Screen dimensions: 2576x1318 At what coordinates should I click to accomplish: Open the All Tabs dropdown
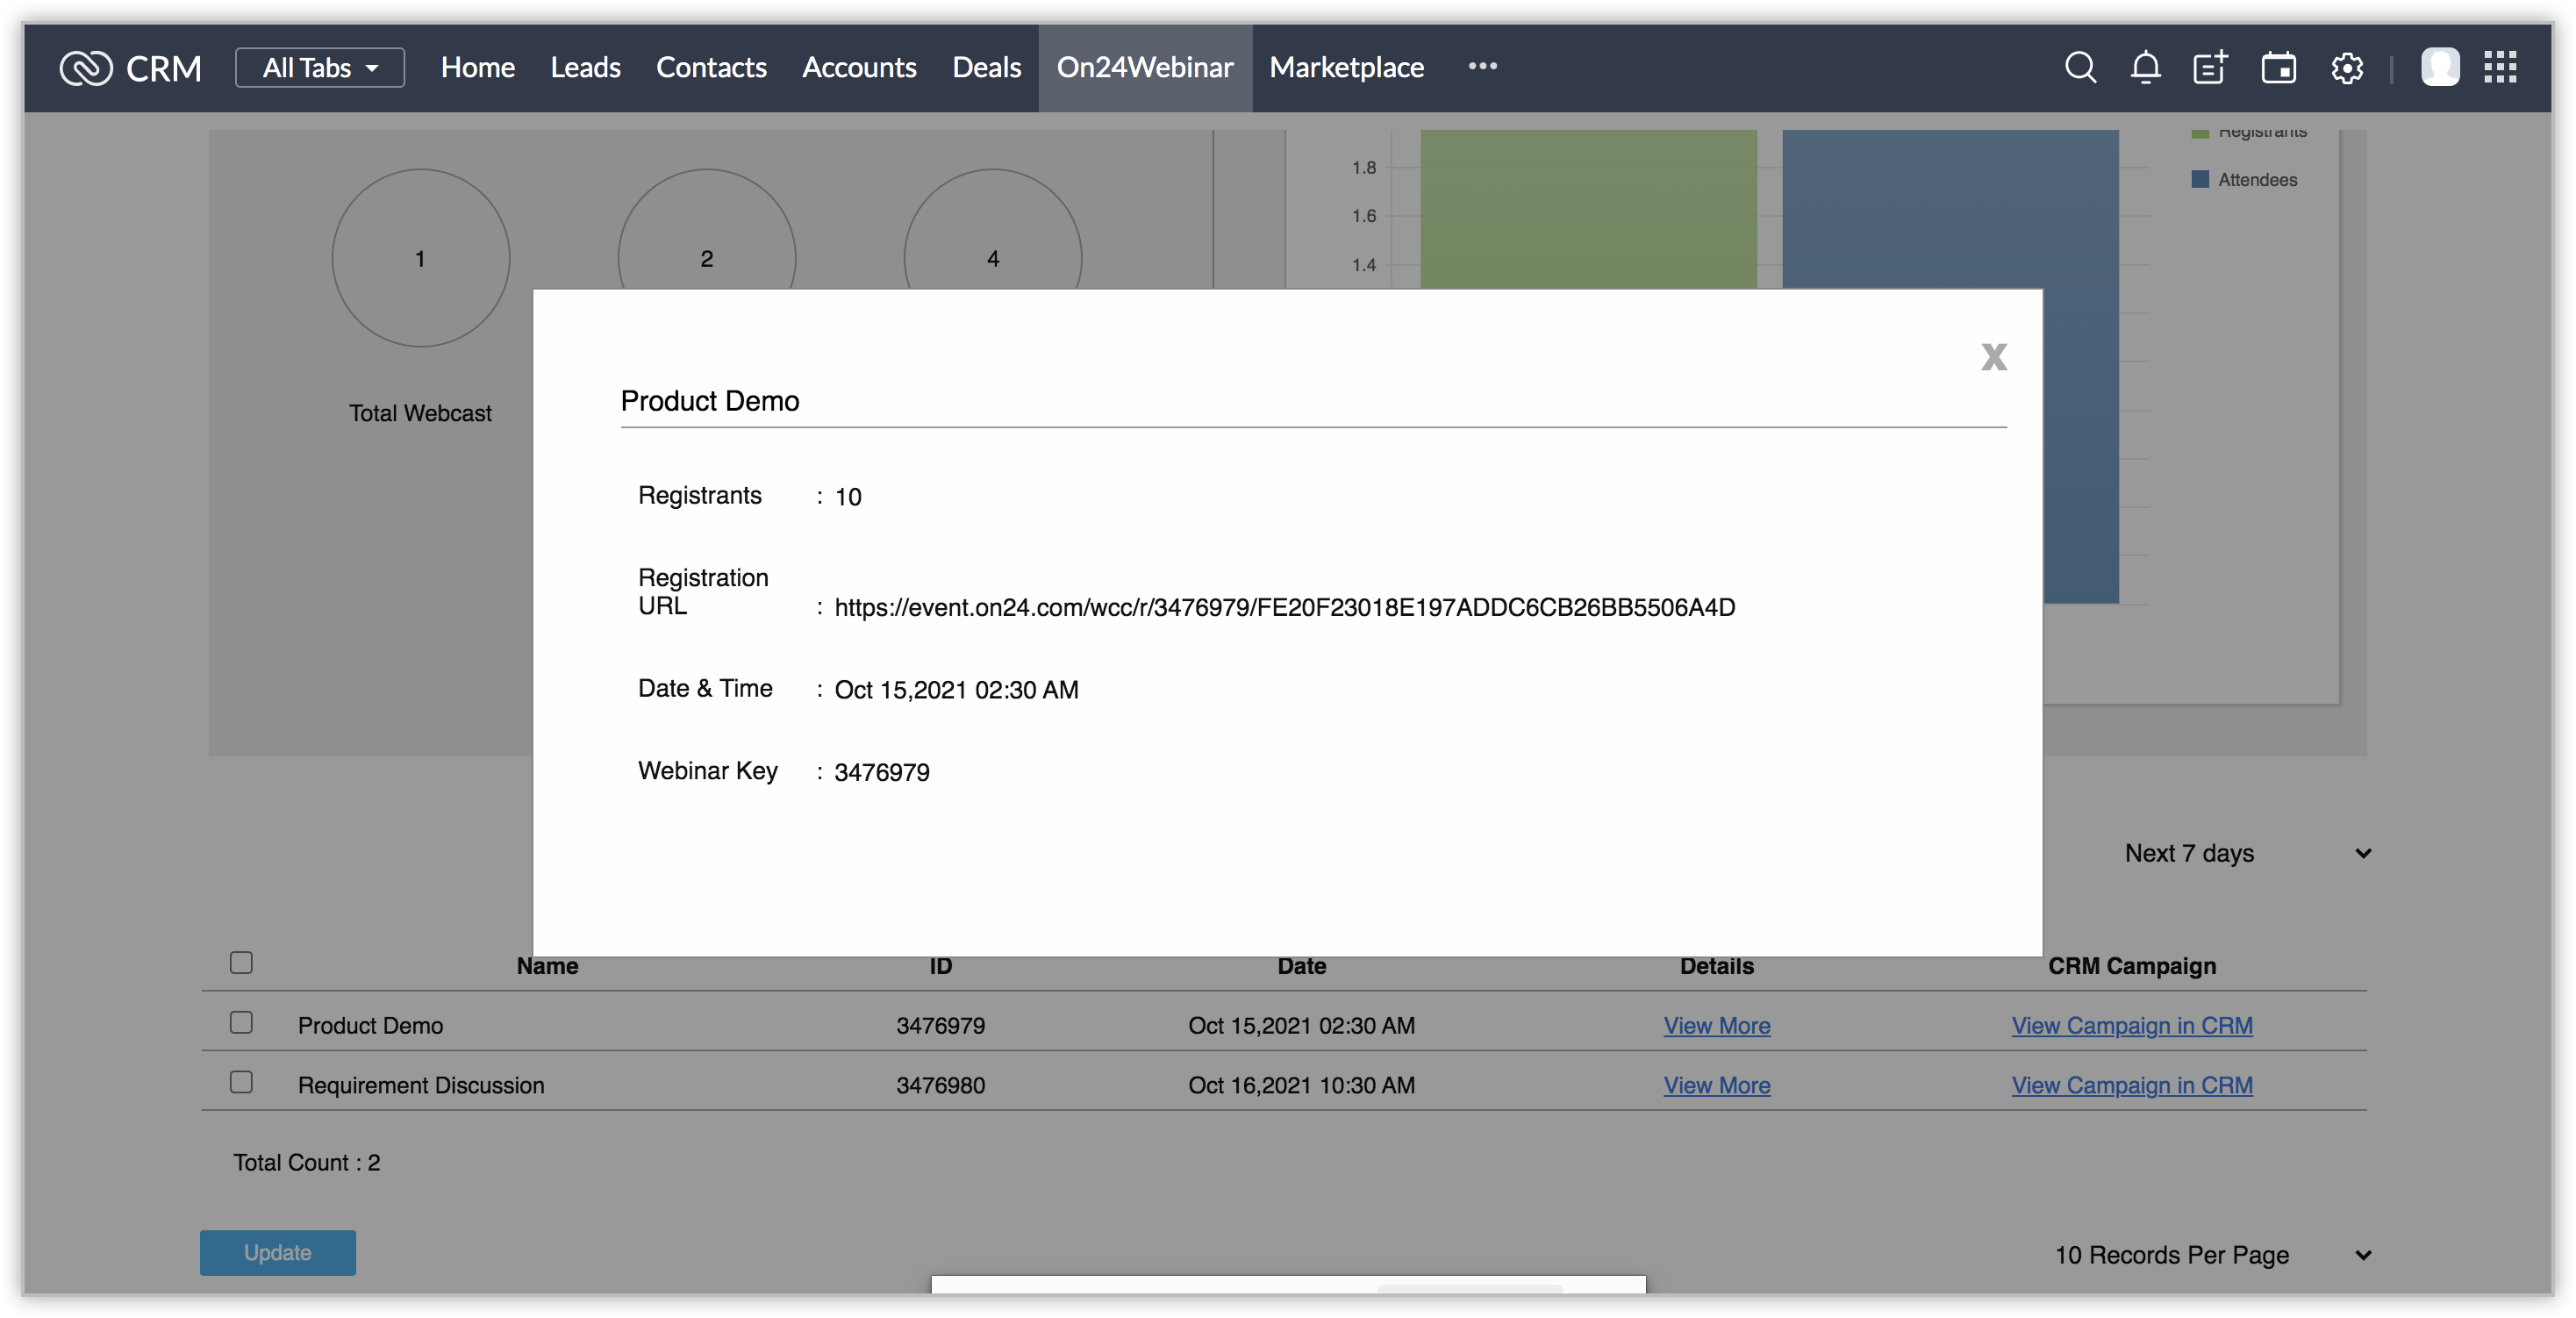(320, 68)
